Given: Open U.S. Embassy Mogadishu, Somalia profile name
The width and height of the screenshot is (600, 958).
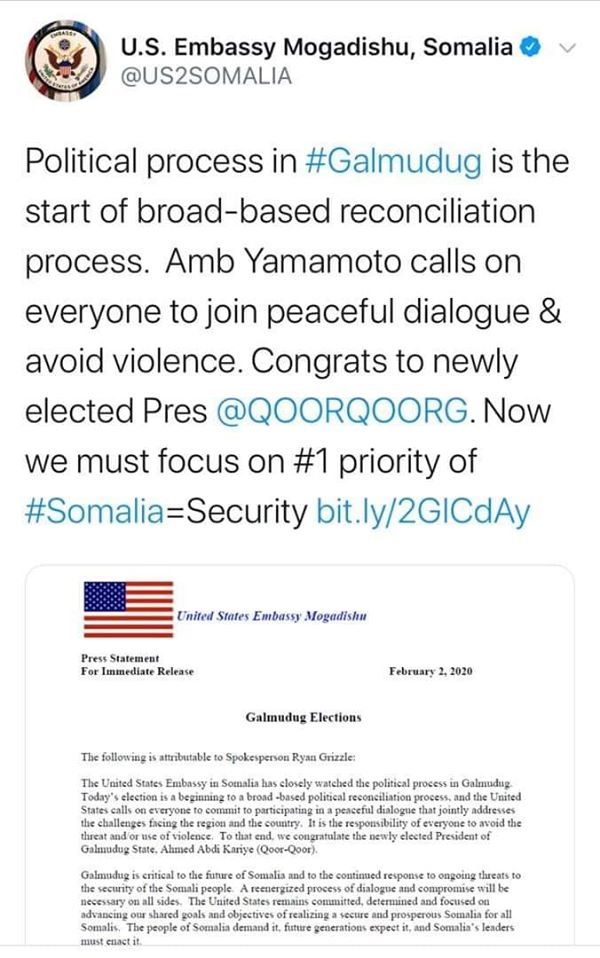Looking at the screenshot, I should pos(316,47).
